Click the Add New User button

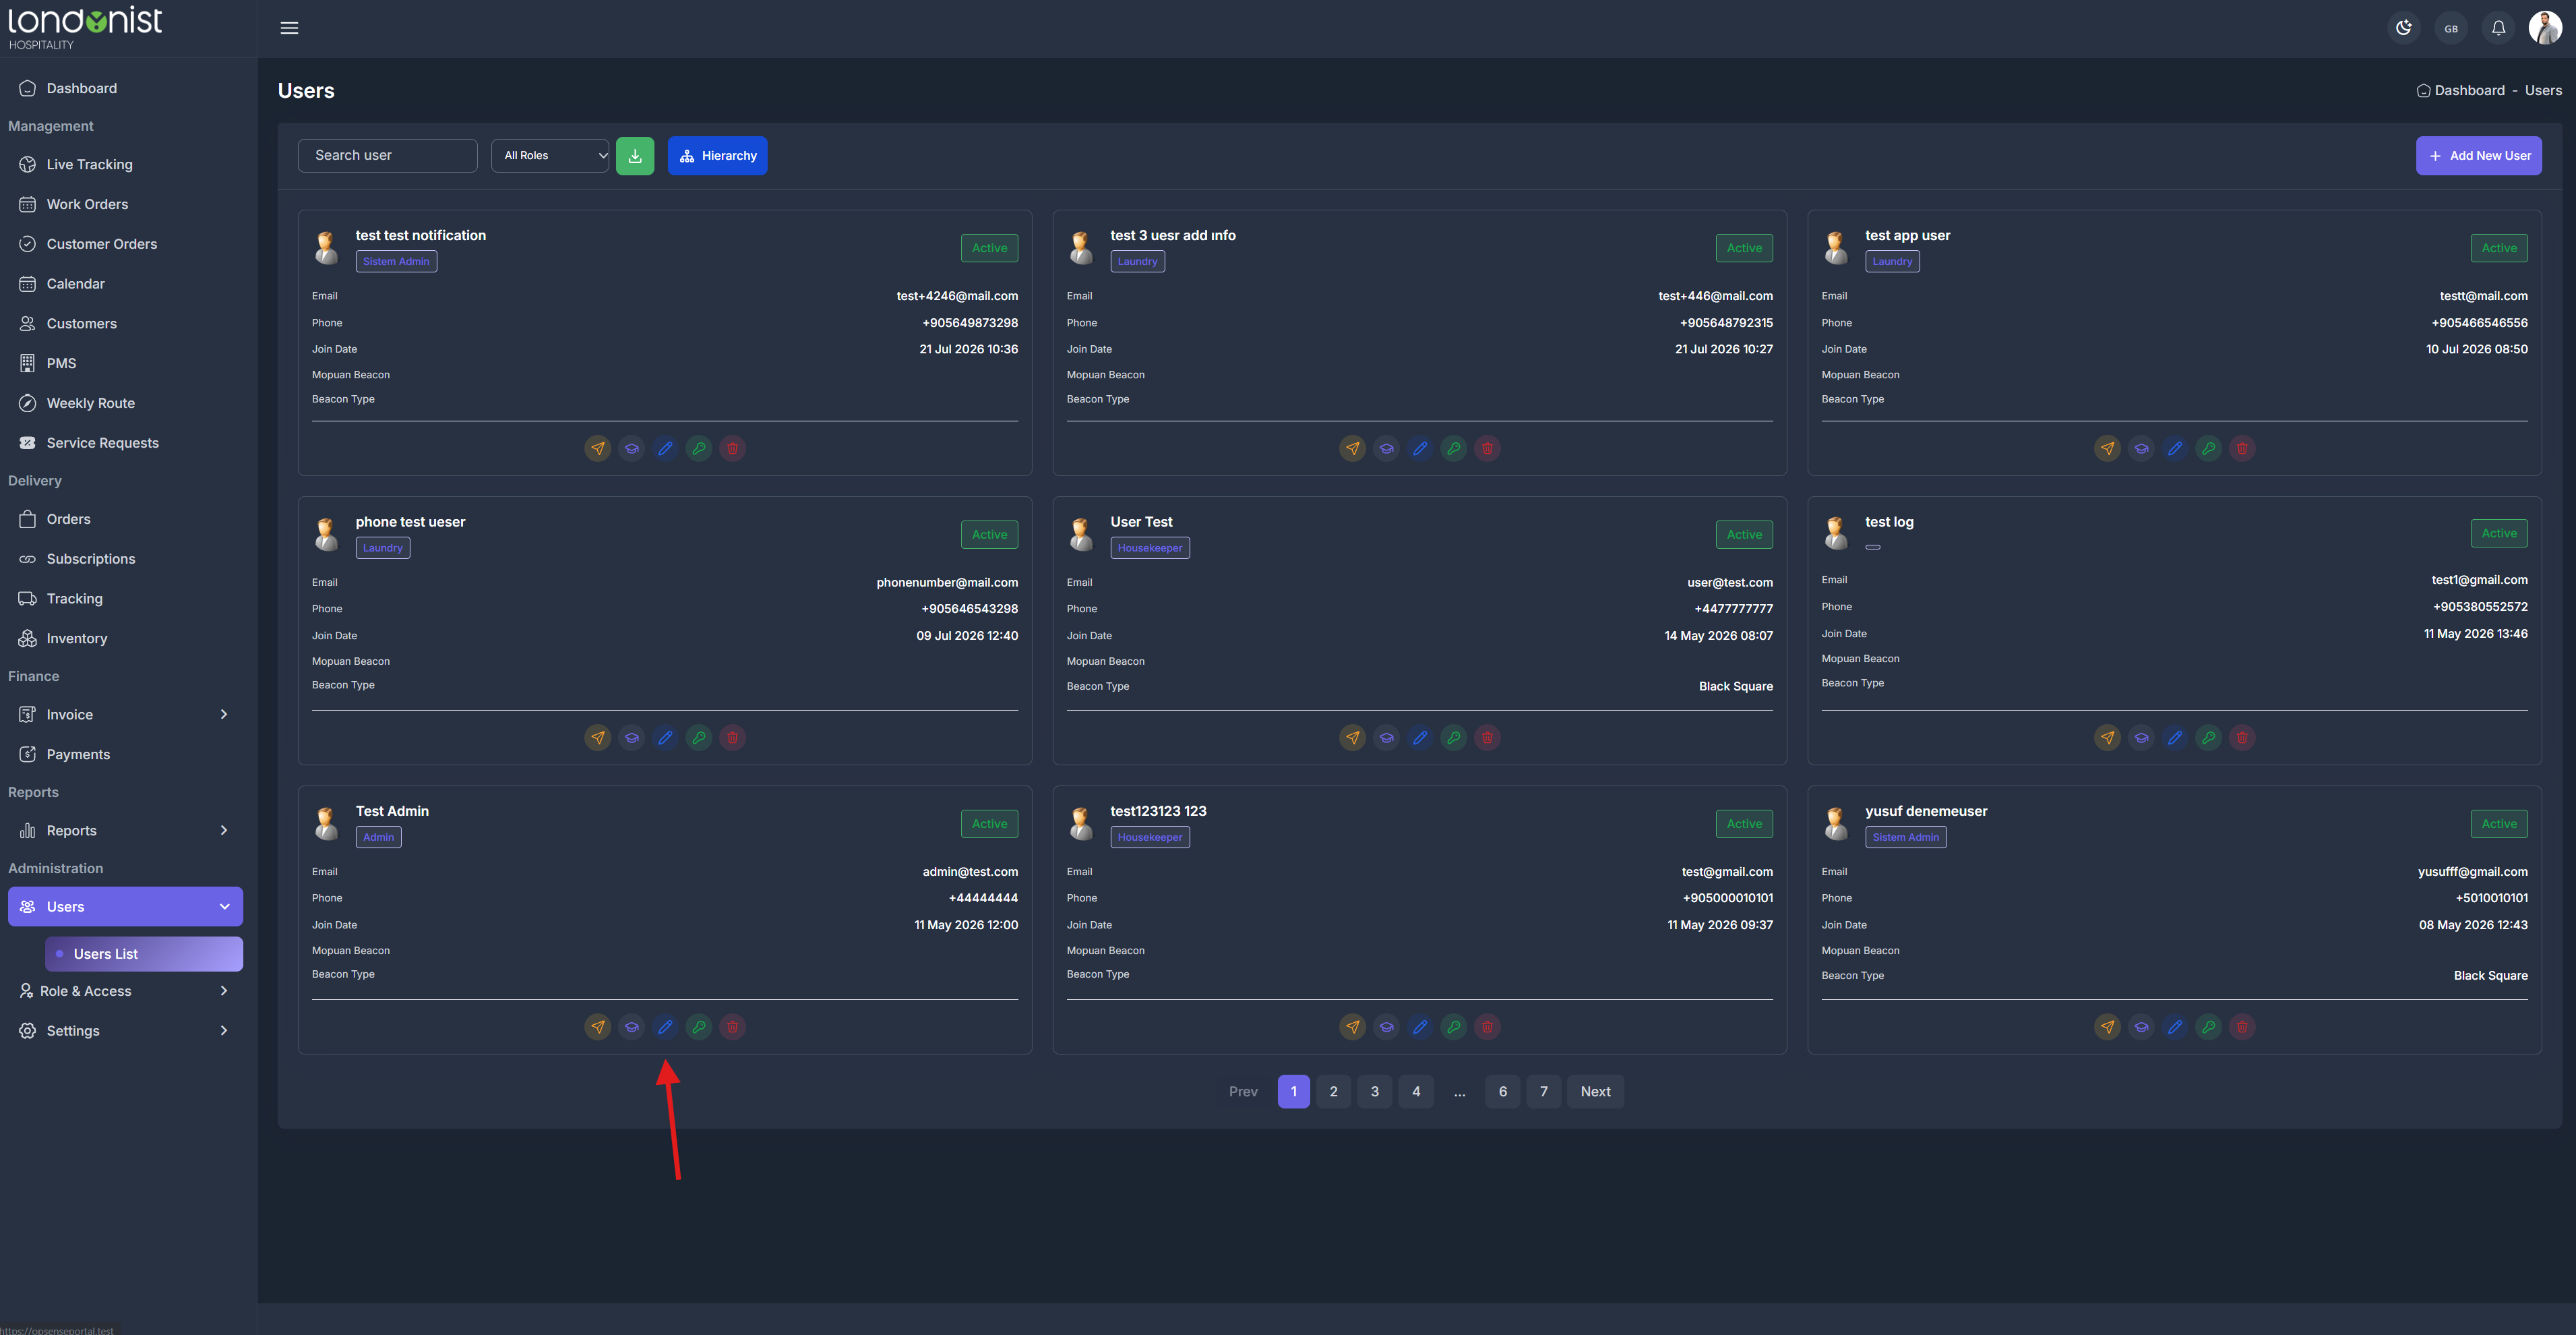click(2479, 156)
